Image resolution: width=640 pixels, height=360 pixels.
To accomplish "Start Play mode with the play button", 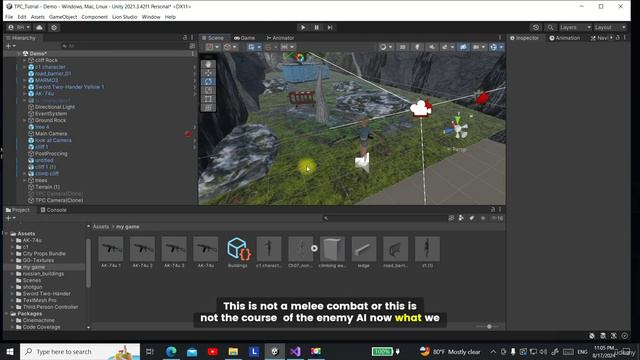I will coord(303,27).
